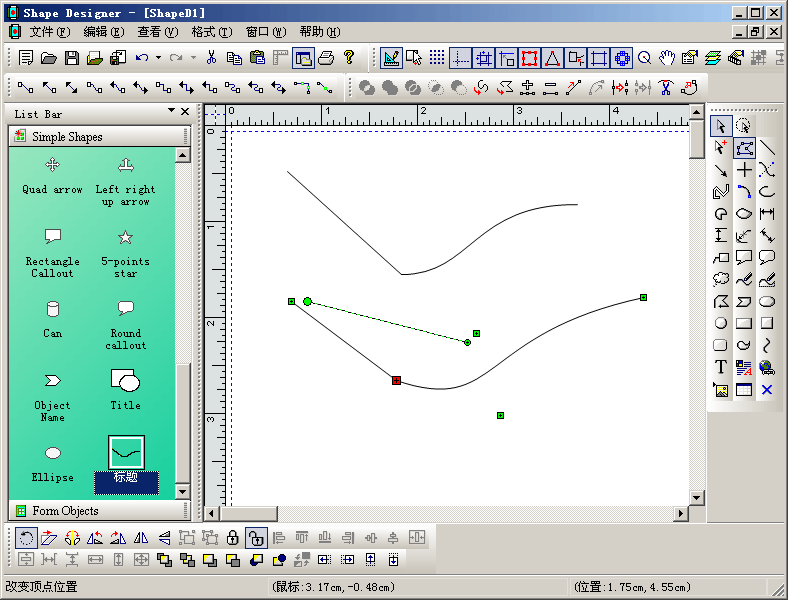Select the Text tool (T icon)
Viewport: 788px width, 600px height.
point(721,367)
